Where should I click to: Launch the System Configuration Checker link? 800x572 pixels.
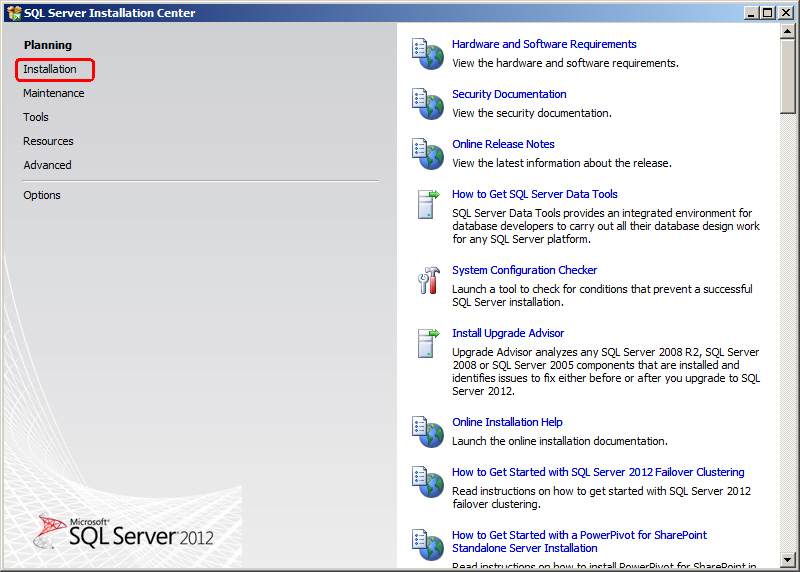pos(524,270)
